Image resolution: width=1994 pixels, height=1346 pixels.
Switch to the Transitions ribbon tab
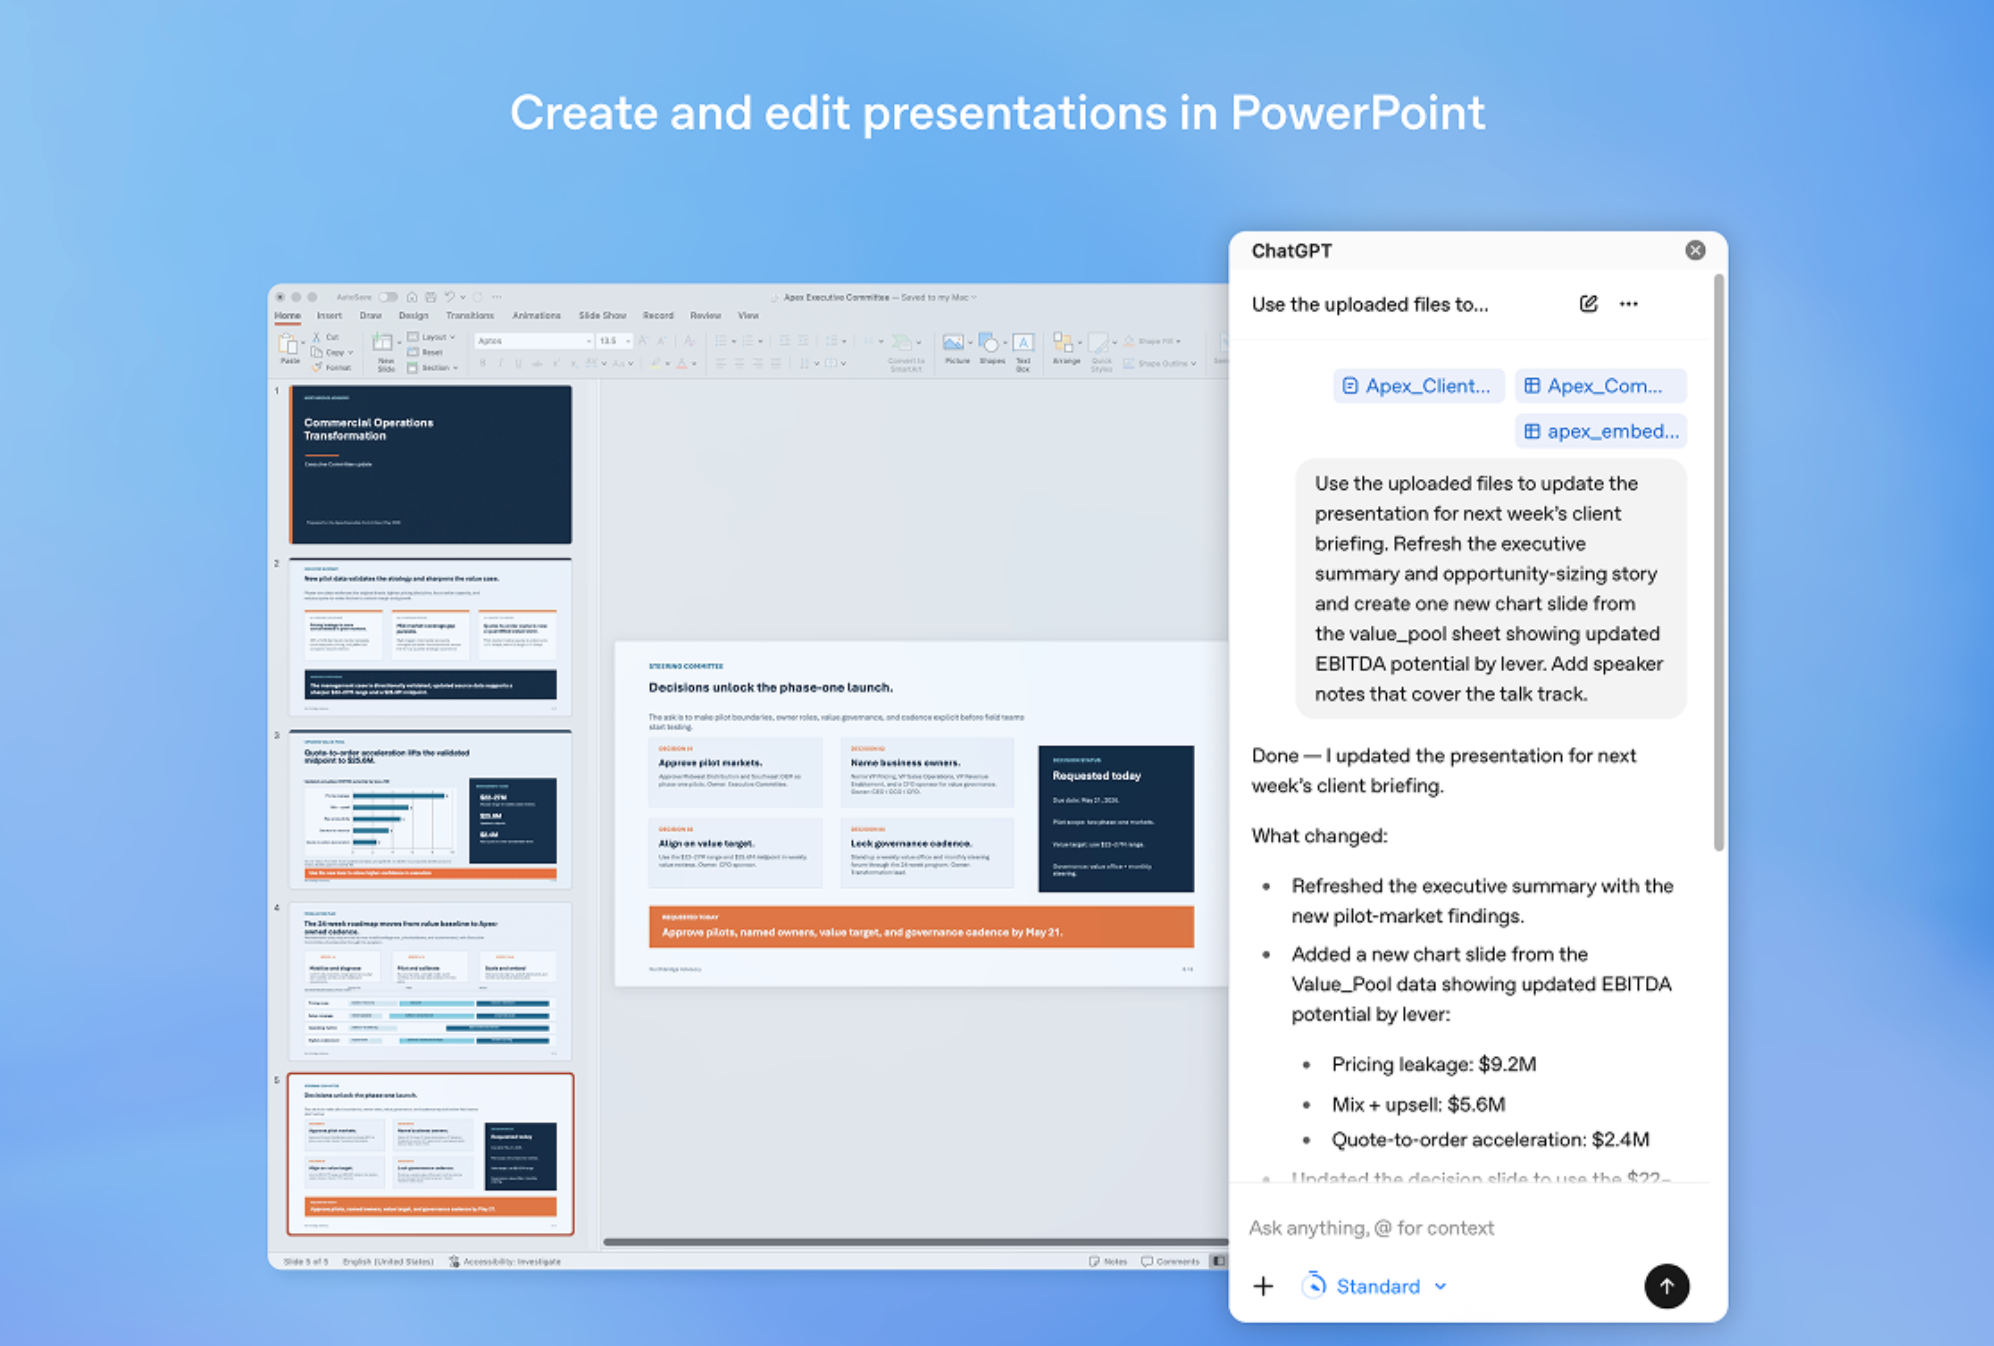point(470,316)
